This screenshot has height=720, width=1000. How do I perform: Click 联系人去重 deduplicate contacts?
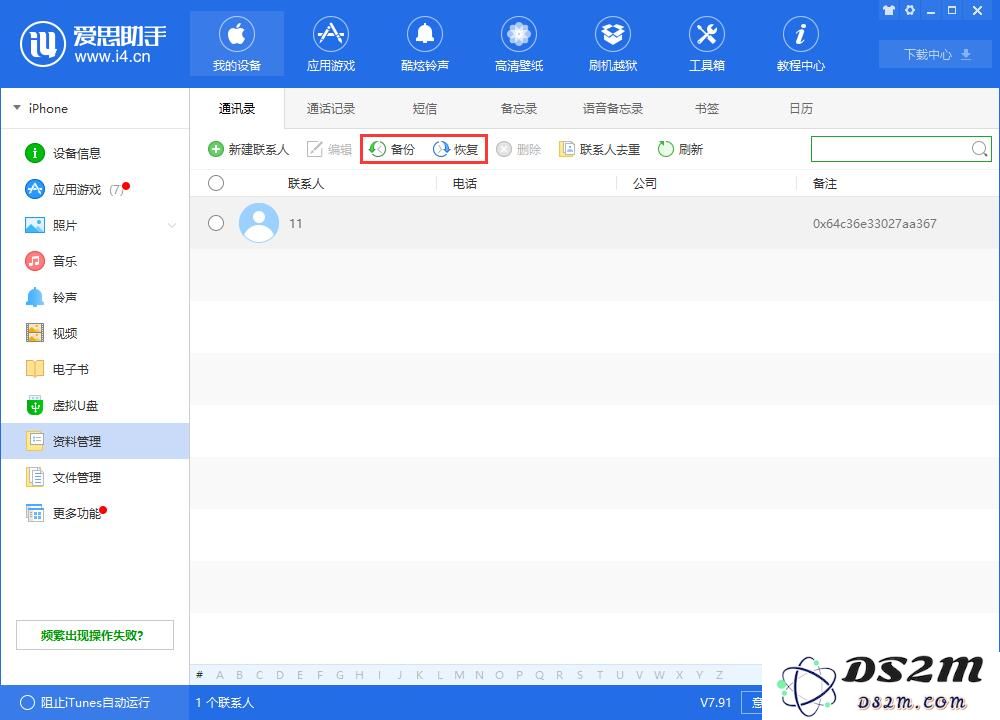(x=599, y=149)
